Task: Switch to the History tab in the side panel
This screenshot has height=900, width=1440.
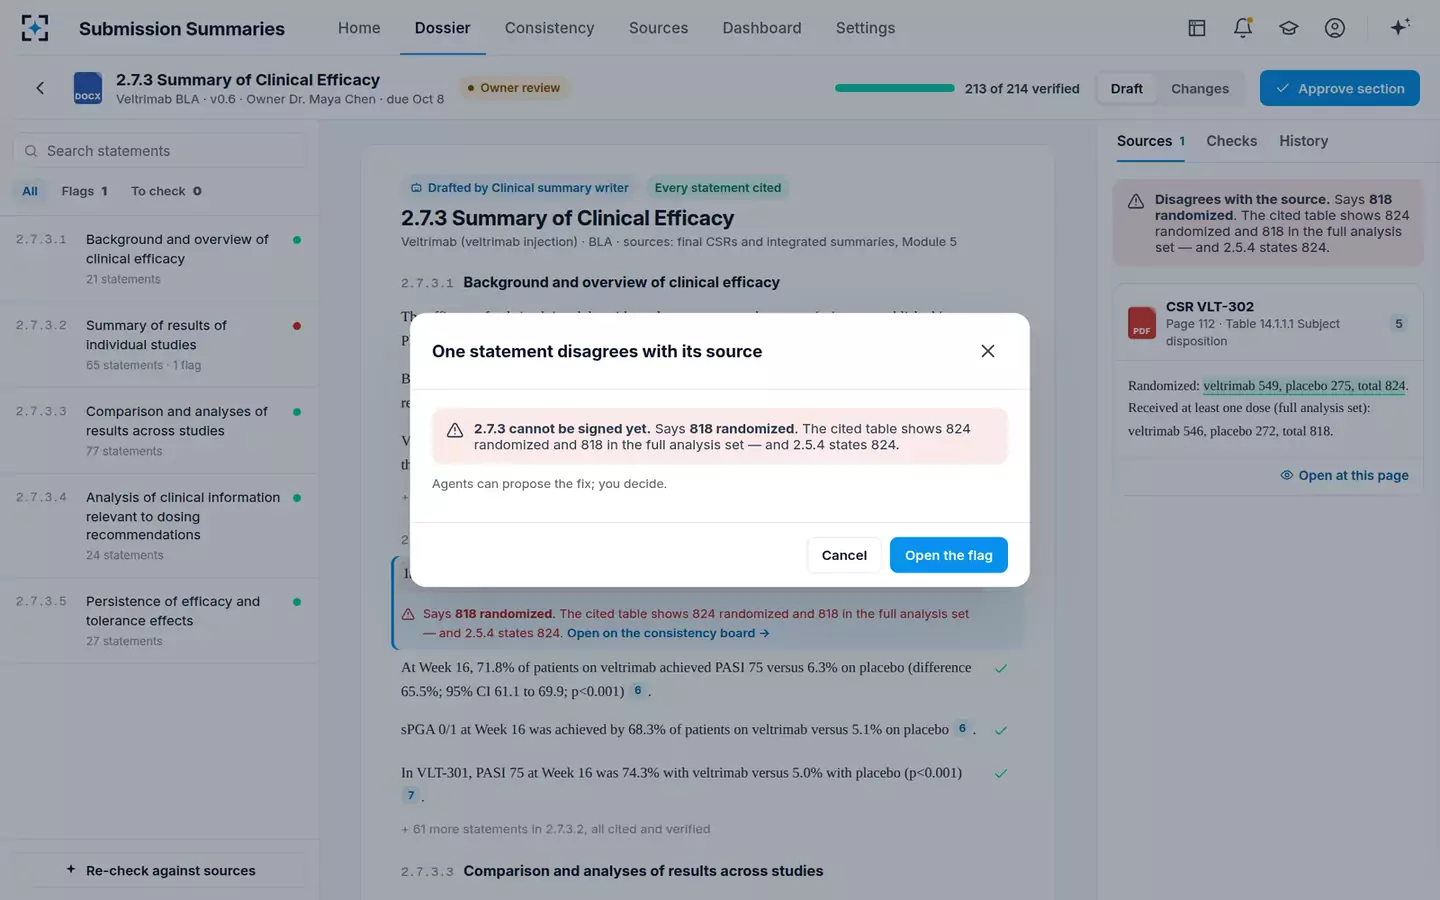Action: point(1303,141)
